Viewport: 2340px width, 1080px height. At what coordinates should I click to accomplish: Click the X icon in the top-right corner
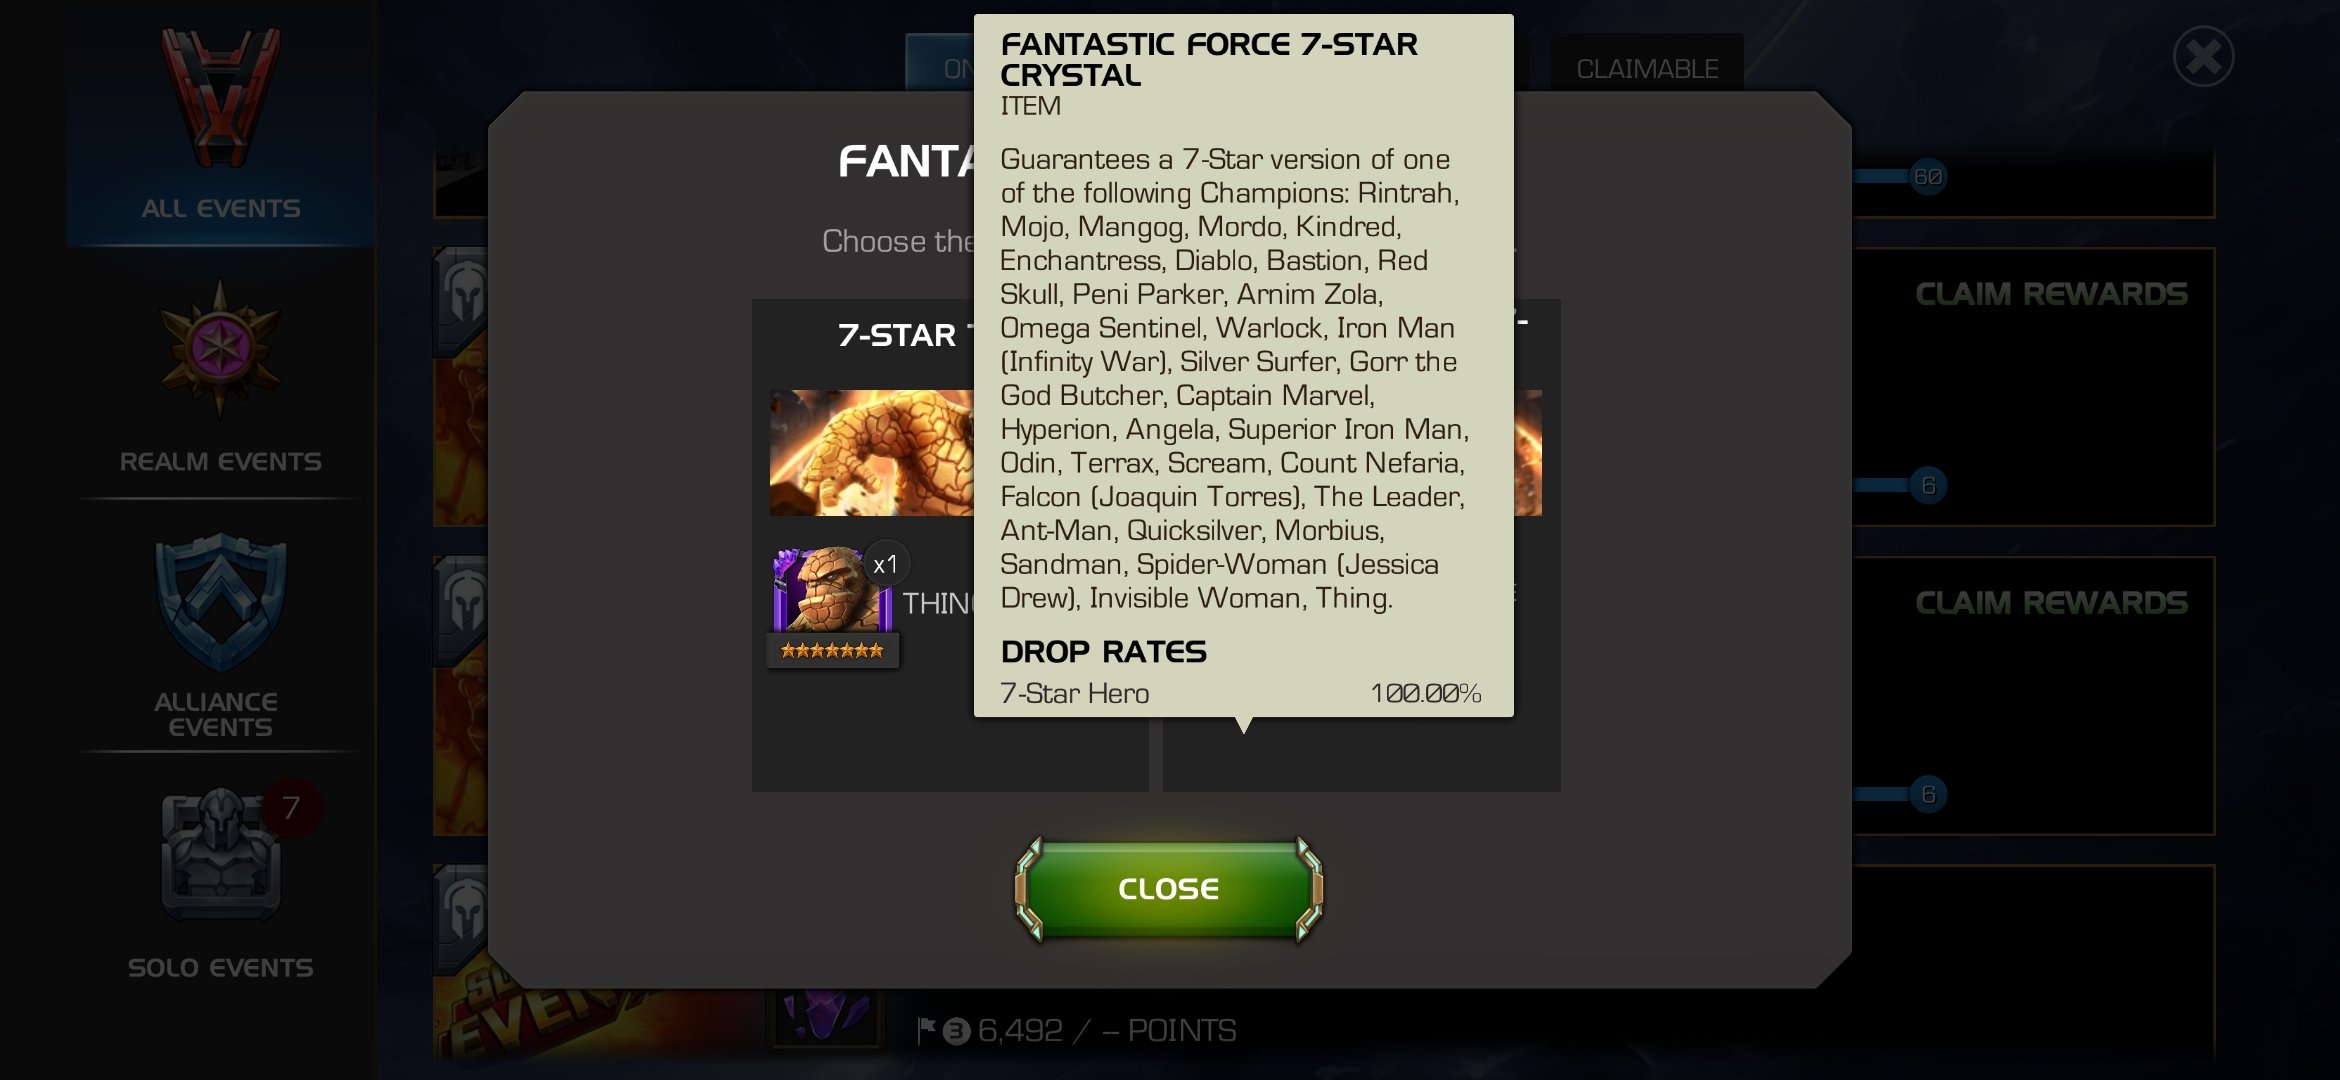2203,56
